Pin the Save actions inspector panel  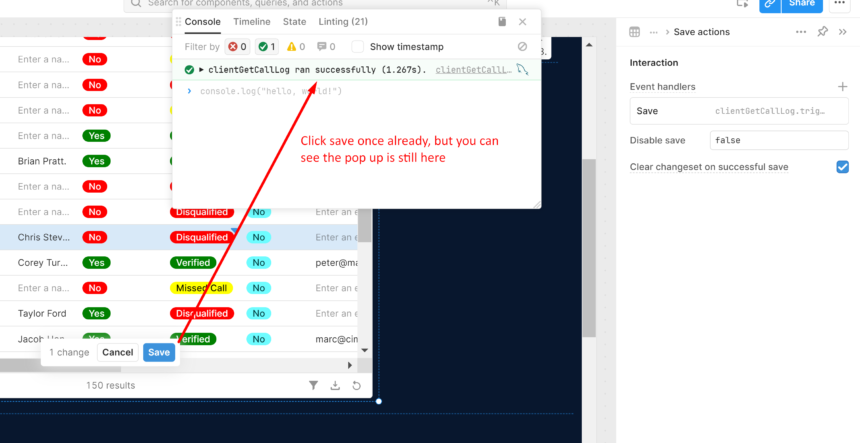[822, 32]
